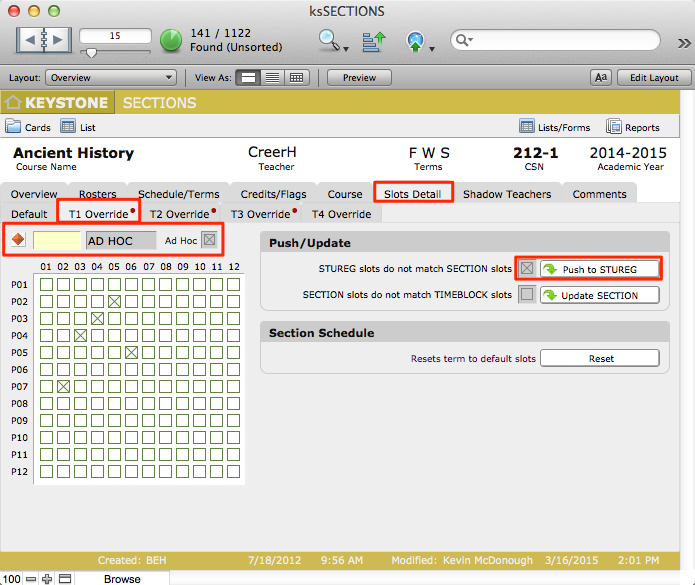695x585 pixels.
Task: Switch to View As Table icon
Action: click(x=296, y=78)
